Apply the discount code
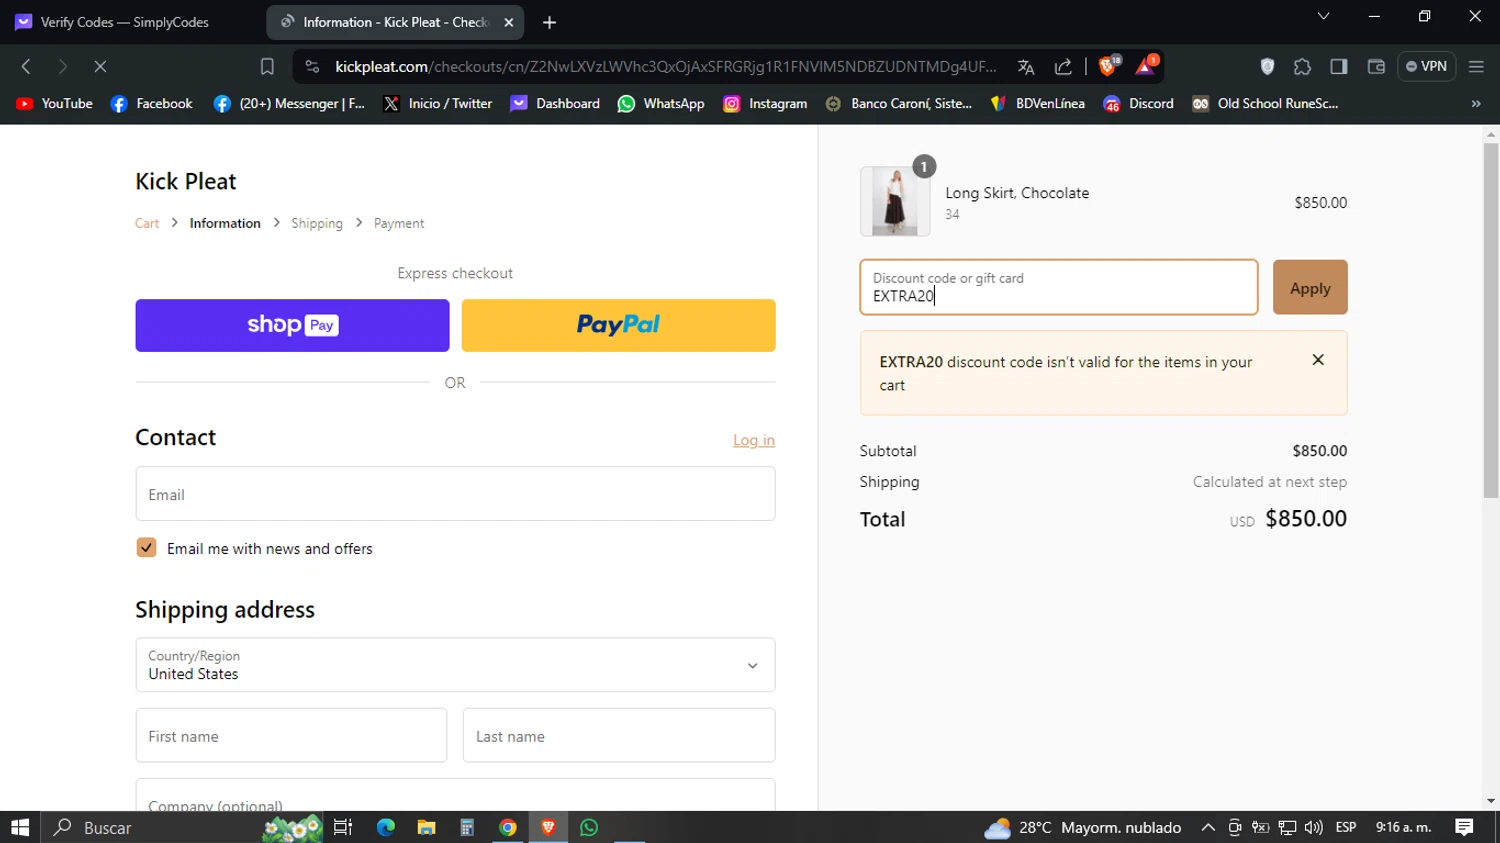This screenshot has height=843, width=1500. tap(1310, 288)
